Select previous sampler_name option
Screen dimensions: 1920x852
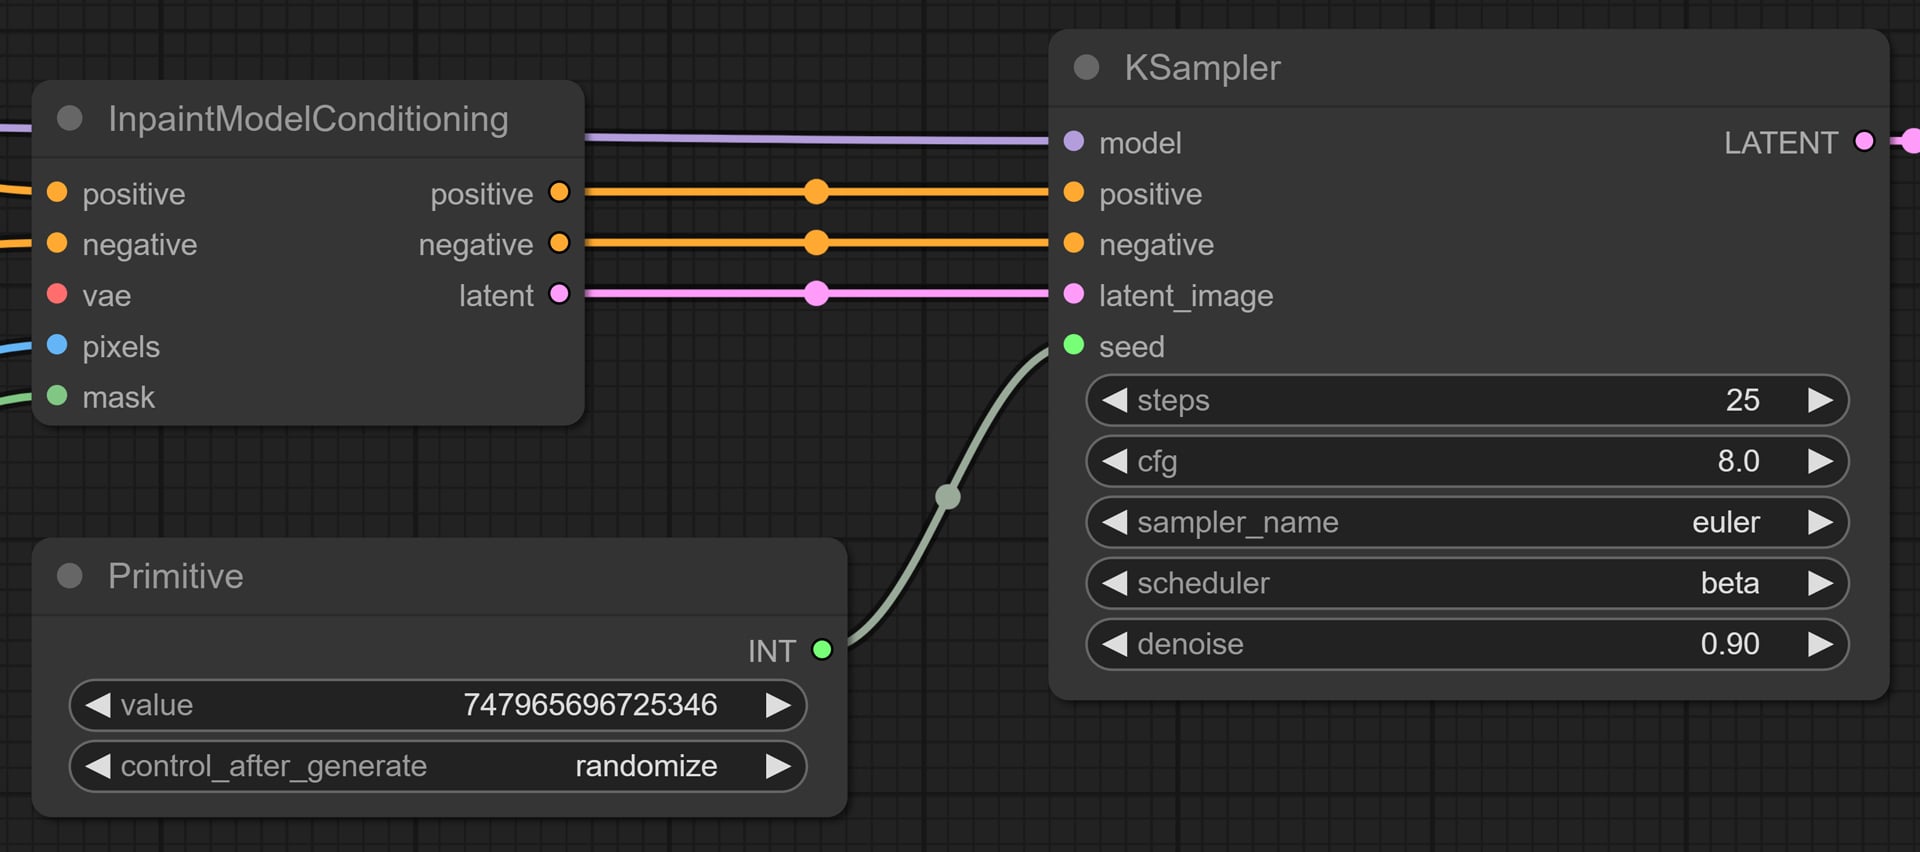[x=1114, y=522]
